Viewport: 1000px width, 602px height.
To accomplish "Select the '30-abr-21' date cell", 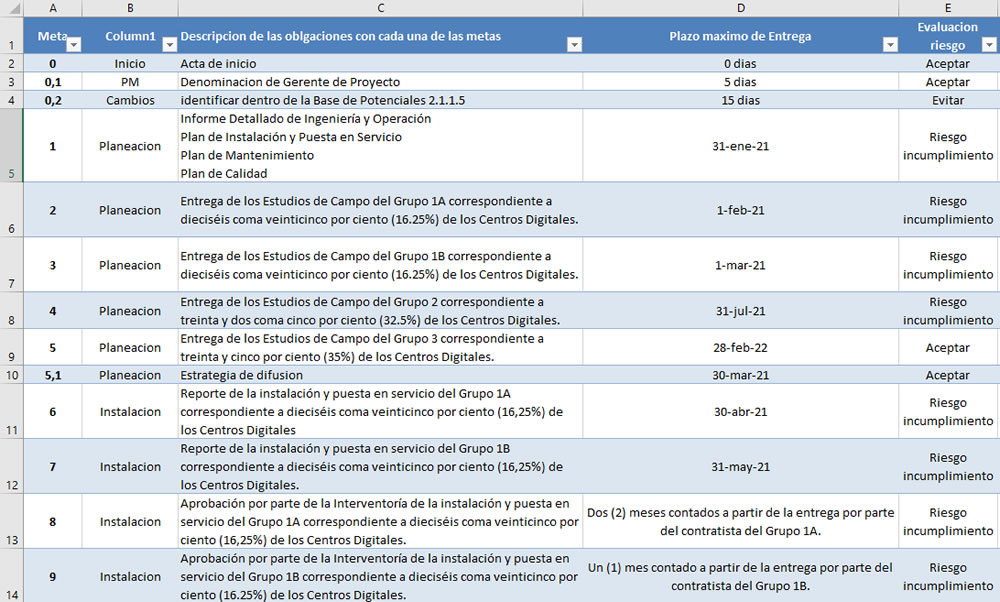I will [740, 411].
